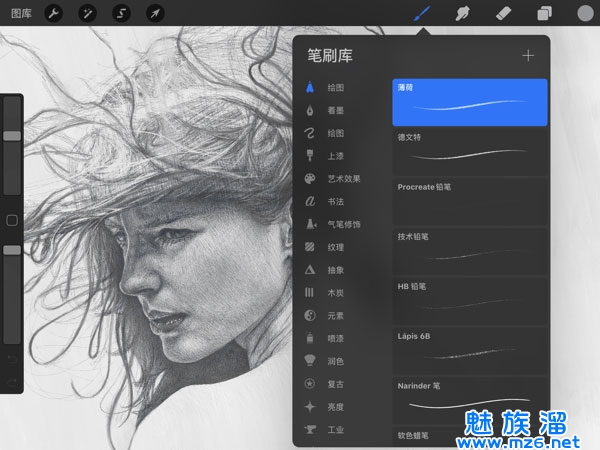Activate the Selection S-shaped tool
Screen dimensions: 600x450
coord(120,14)
